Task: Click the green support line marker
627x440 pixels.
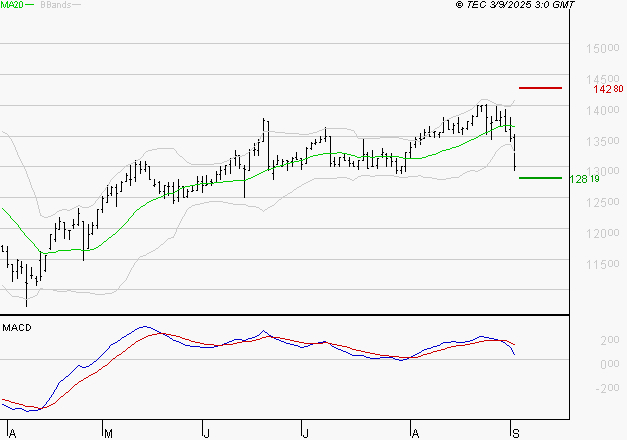Action: pyautogui.click(x=540, y=178)
